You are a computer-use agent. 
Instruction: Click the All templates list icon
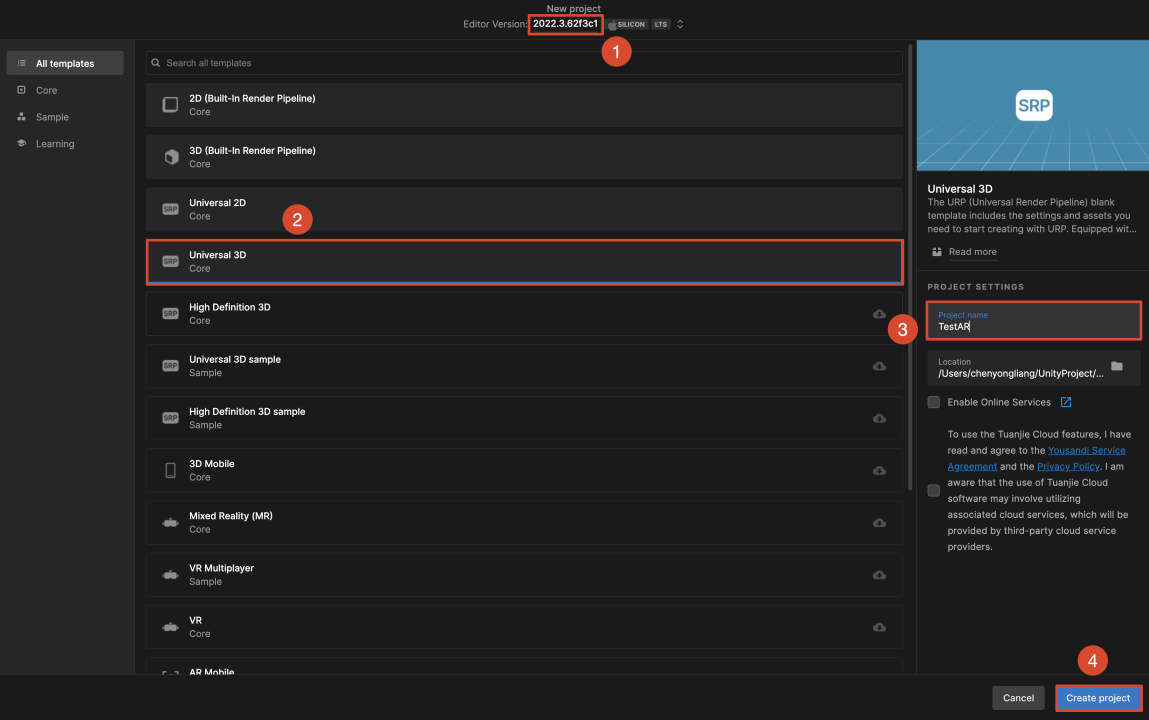tap(22, 63)
